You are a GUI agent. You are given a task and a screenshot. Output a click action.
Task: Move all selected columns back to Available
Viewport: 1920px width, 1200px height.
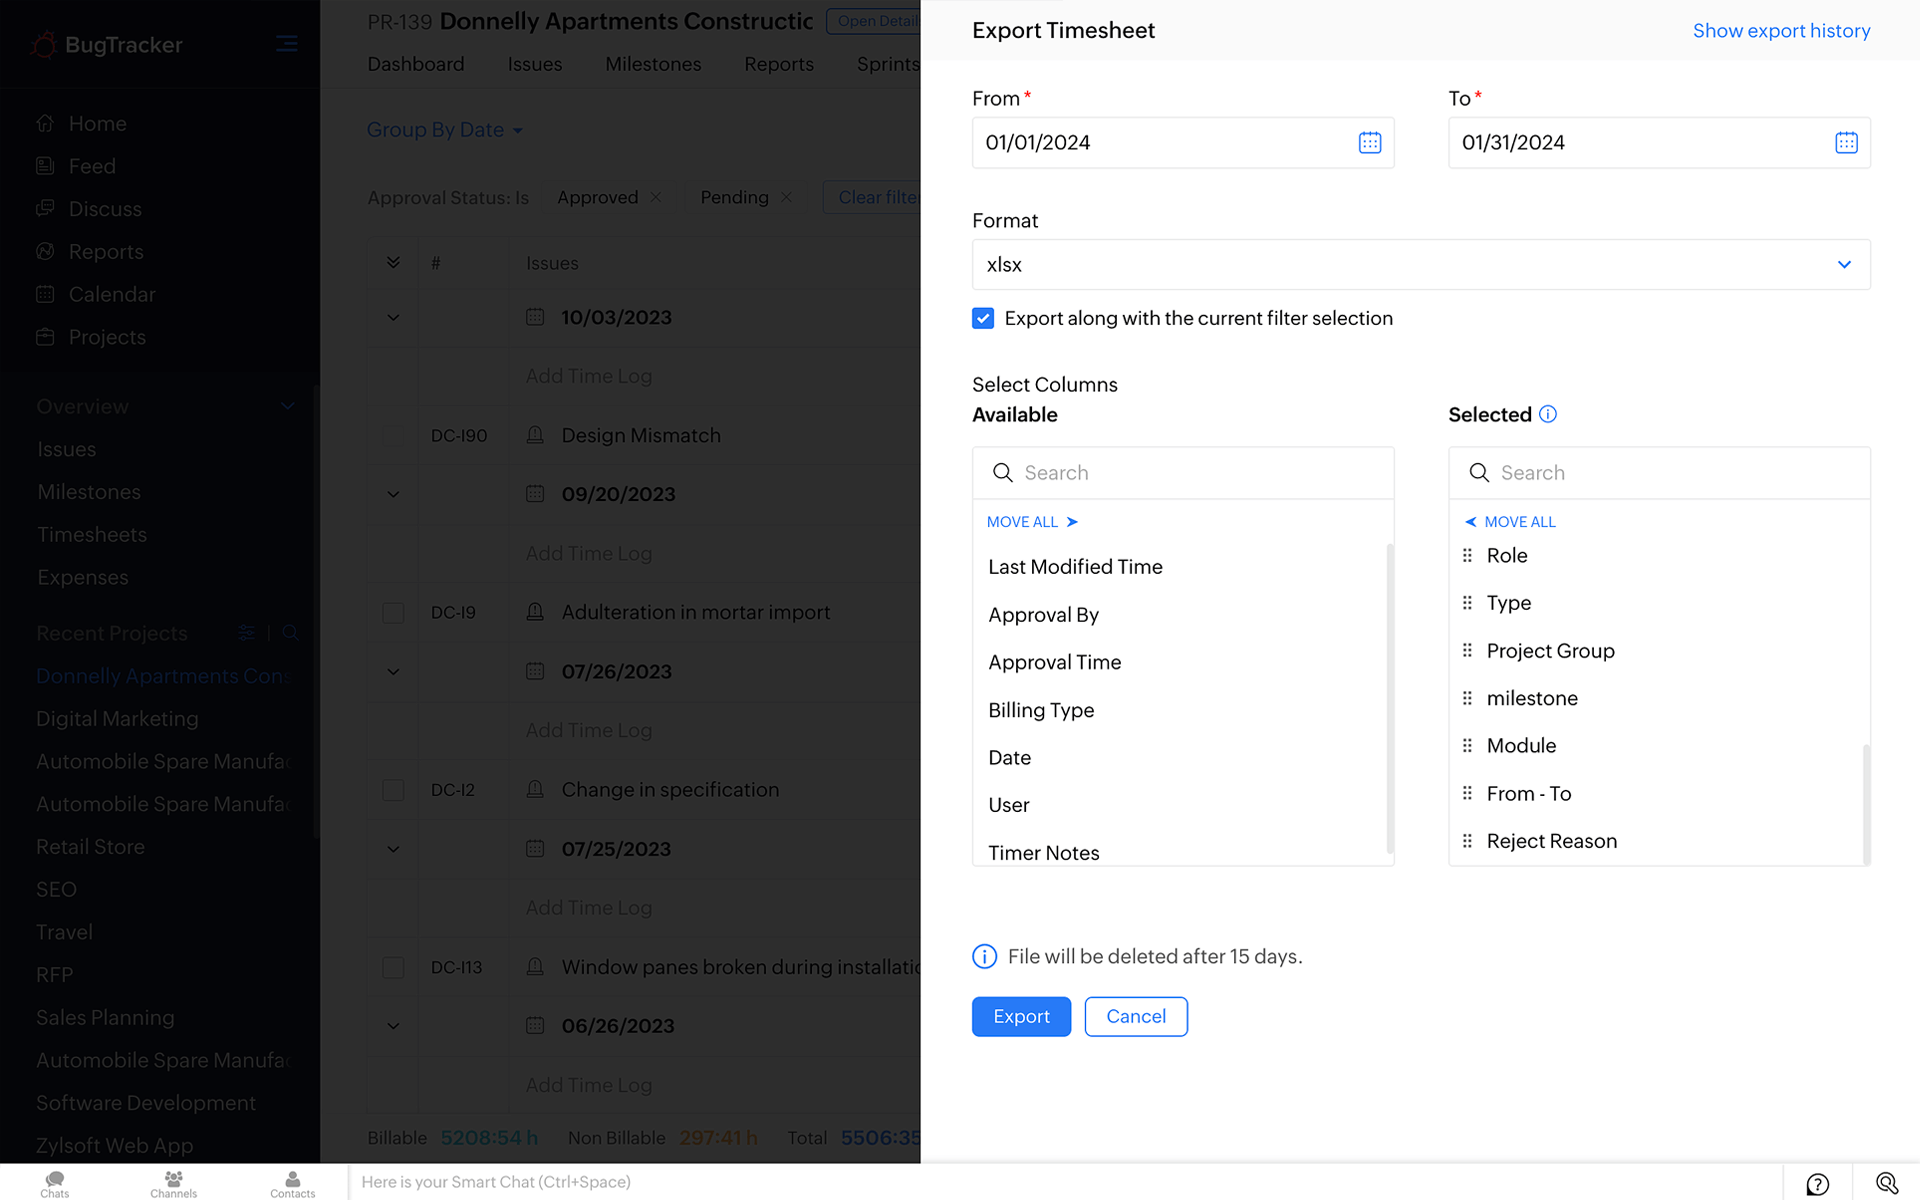pos(1510,522)
